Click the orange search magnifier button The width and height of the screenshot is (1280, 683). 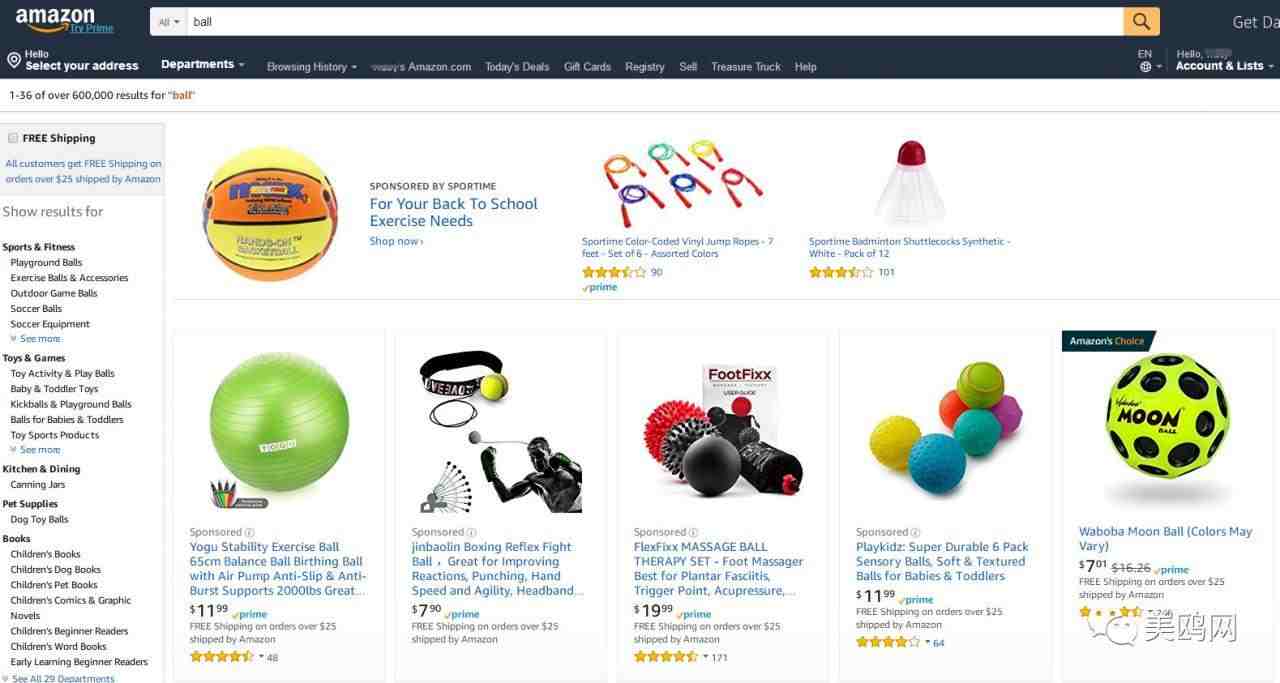pos(1141,21)
